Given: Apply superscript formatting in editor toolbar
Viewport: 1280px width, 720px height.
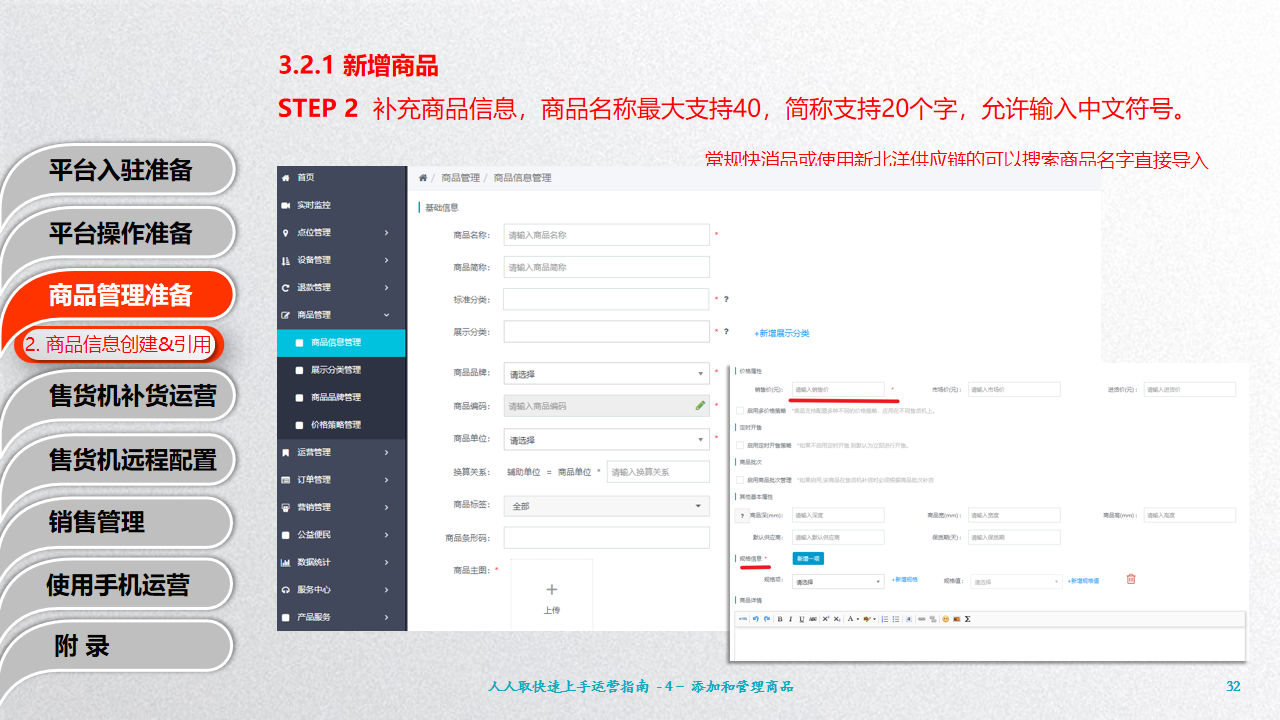Looking at the screenshot, I should 826,619.
